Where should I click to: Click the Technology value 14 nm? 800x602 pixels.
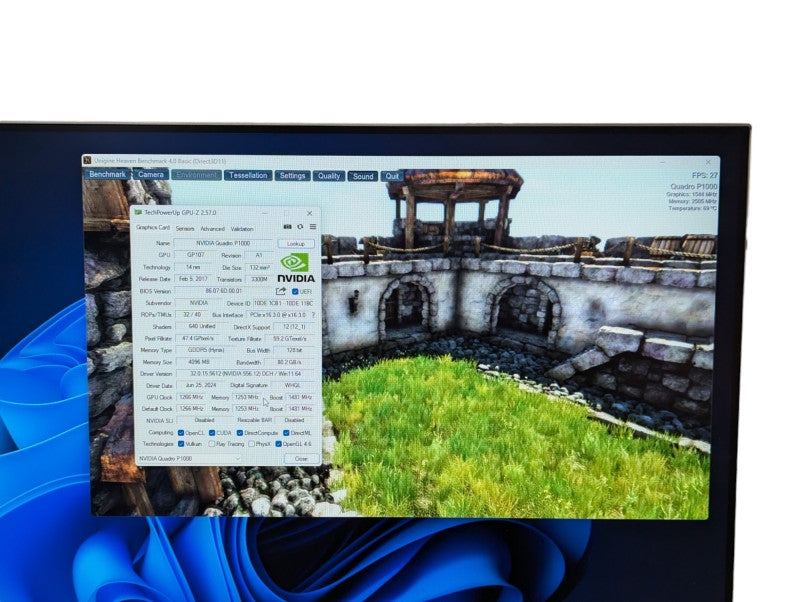(x=193, y=267)
